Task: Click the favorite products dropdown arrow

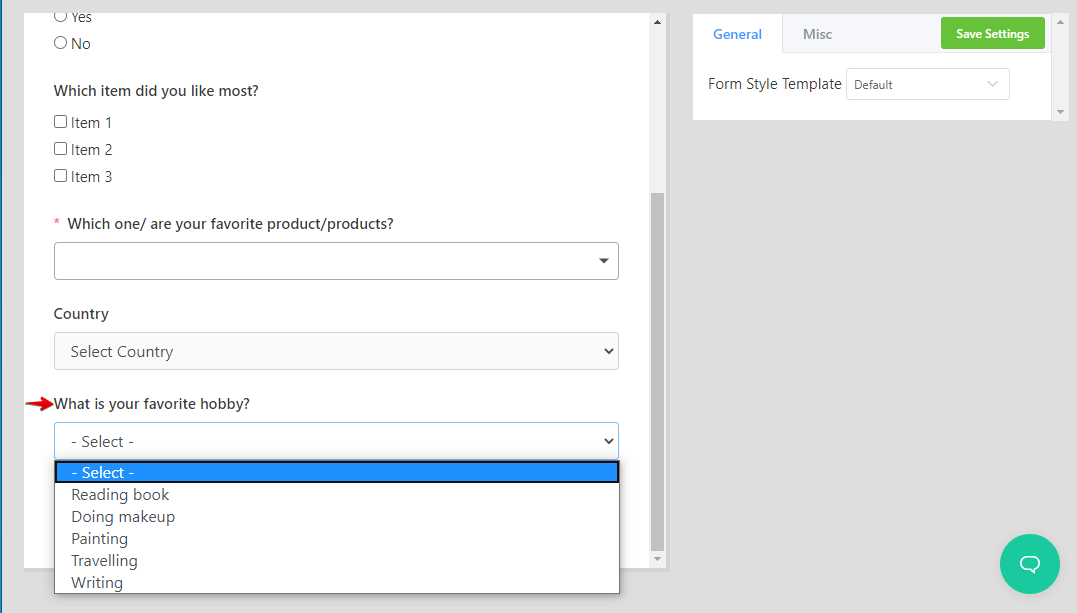Action: [603, 261]
